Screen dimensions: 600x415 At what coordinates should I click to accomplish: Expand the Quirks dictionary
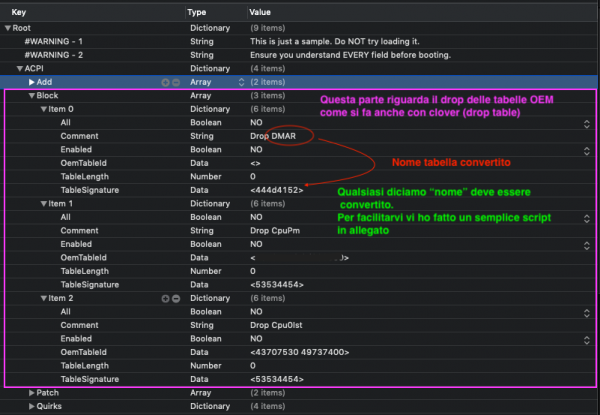32,406
